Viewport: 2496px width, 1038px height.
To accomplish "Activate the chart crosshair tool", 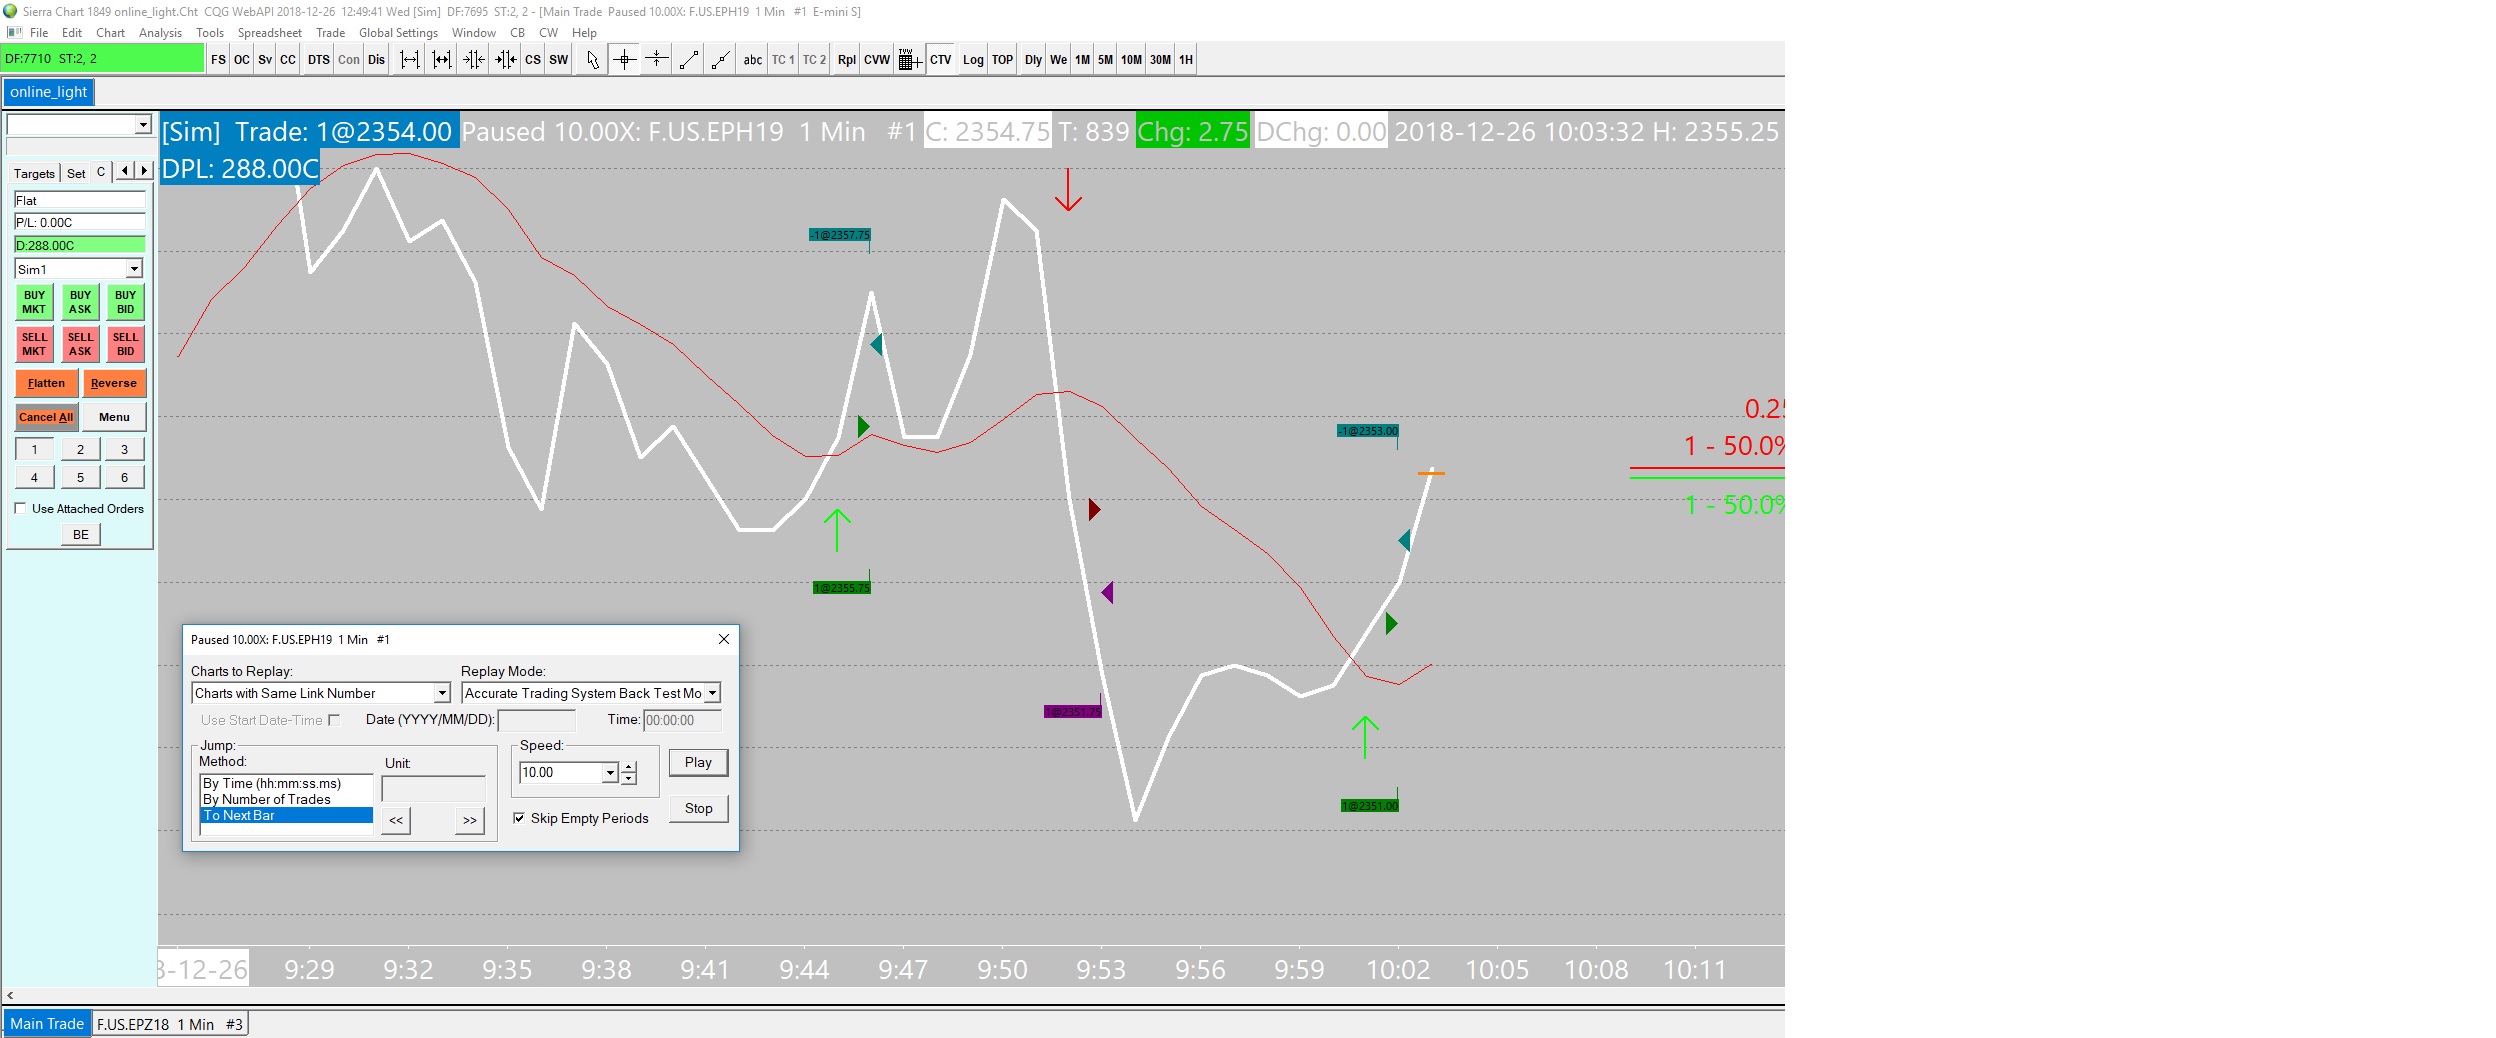I will point(624,60).
